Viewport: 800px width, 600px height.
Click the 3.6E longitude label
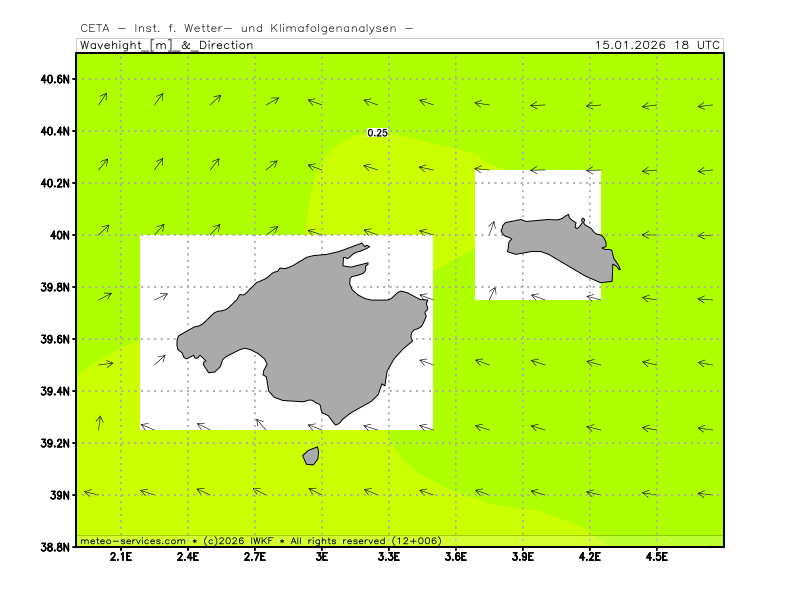click(x=456, y=557)
